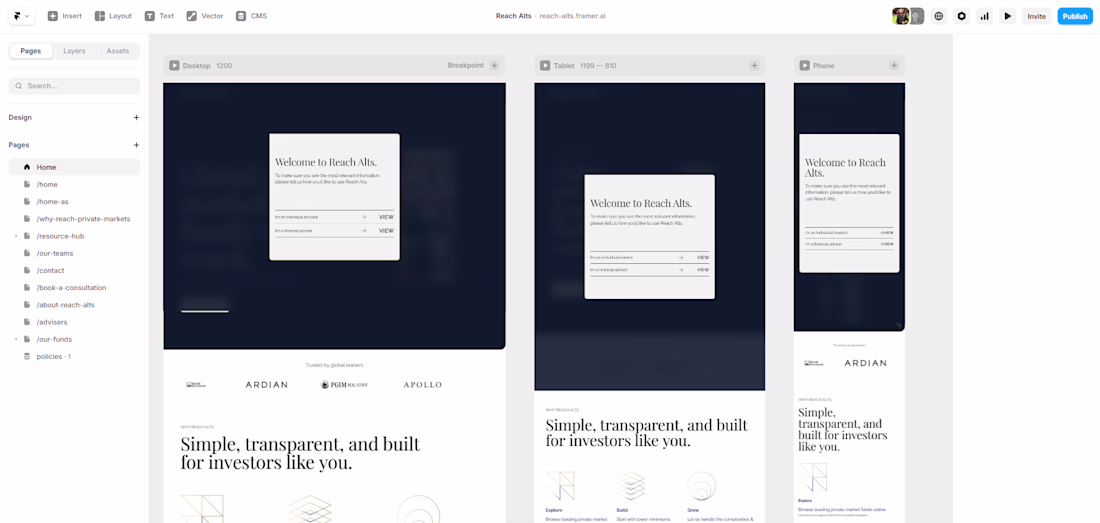
Task: Switch to the Assets tab
Action: click(118, 51)
